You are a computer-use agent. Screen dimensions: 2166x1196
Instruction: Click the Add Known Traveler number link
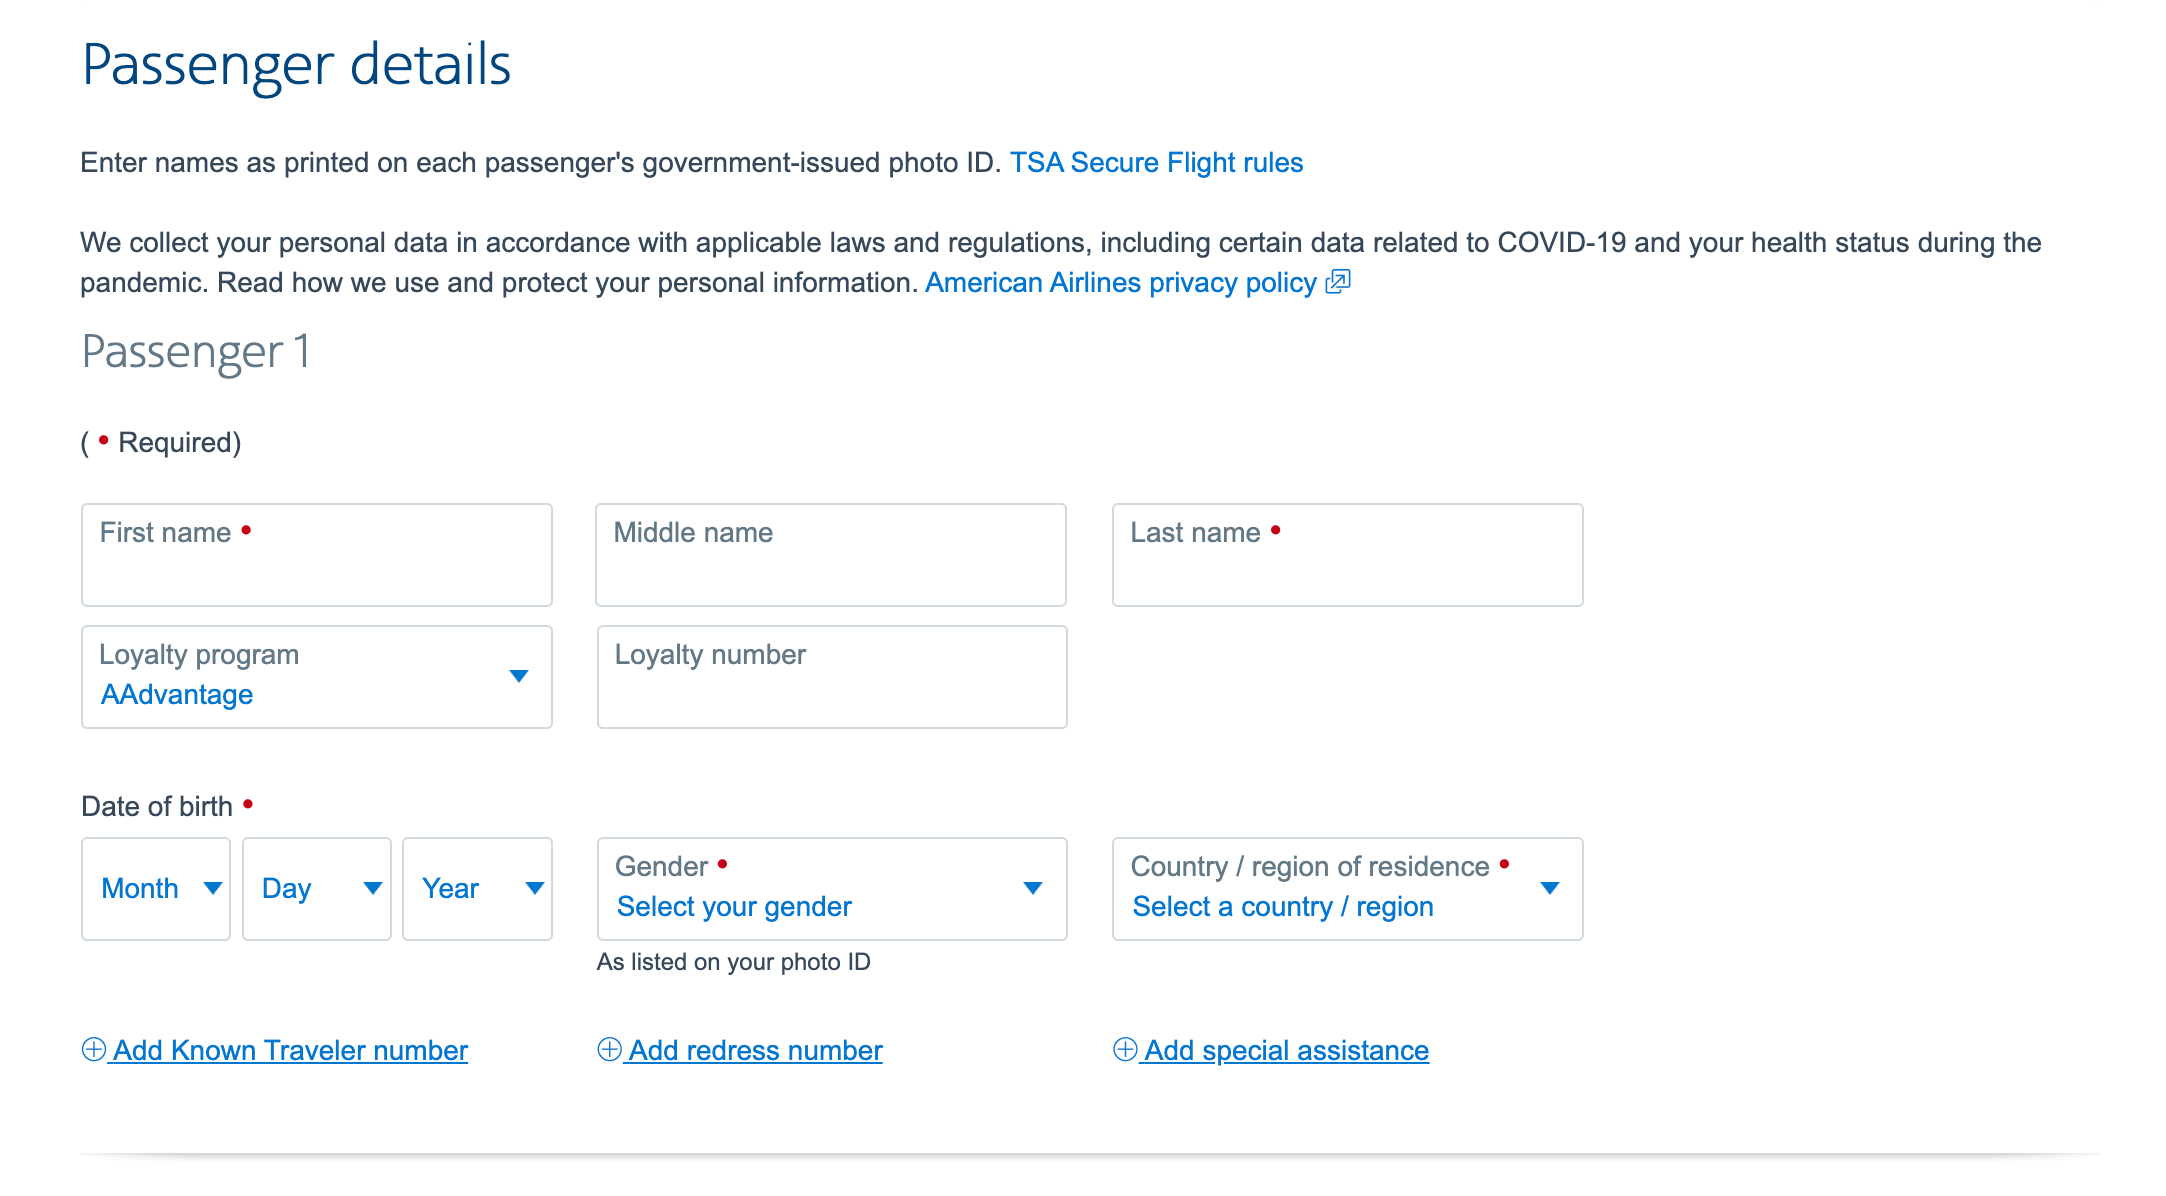tap(290, 1050)
